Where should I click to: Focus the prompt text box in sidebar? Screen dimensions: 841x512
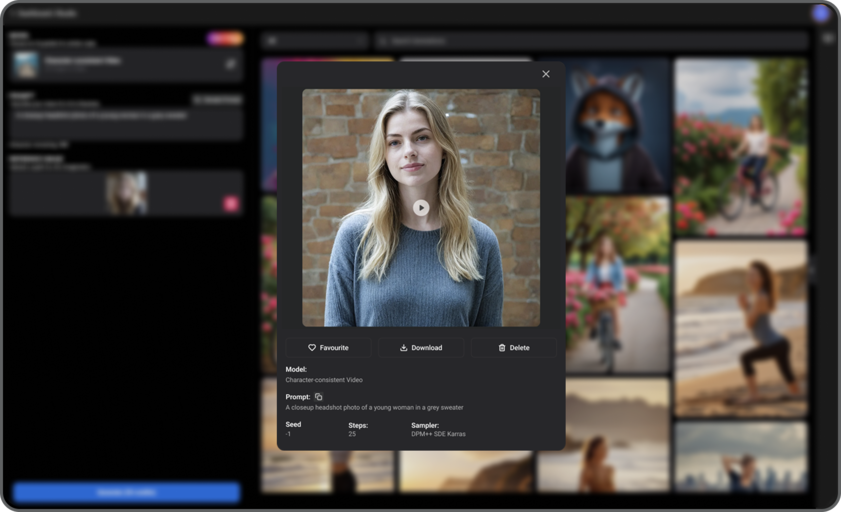126,123
